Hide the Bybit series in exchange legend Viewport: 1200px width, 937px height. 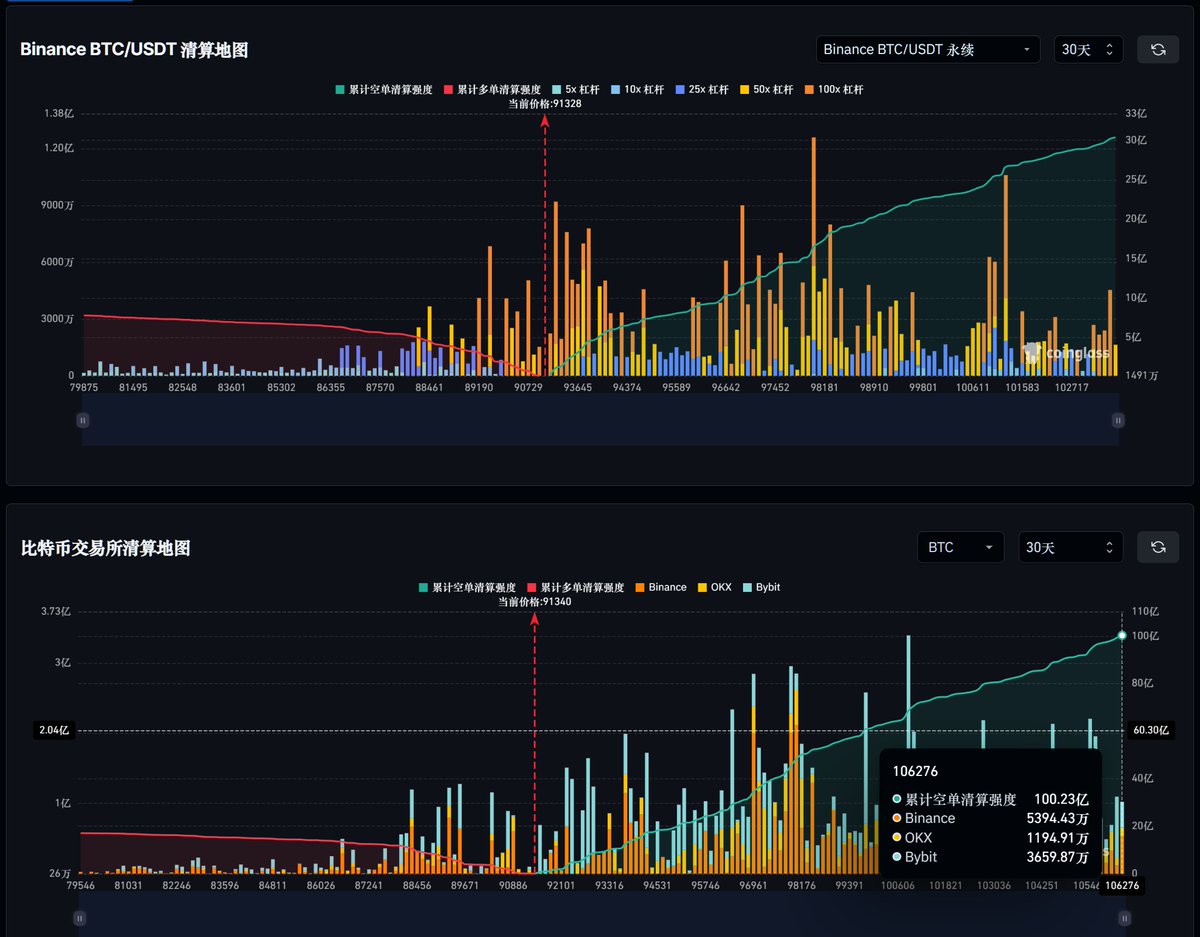pyautogui.click(x=762, y=587)
